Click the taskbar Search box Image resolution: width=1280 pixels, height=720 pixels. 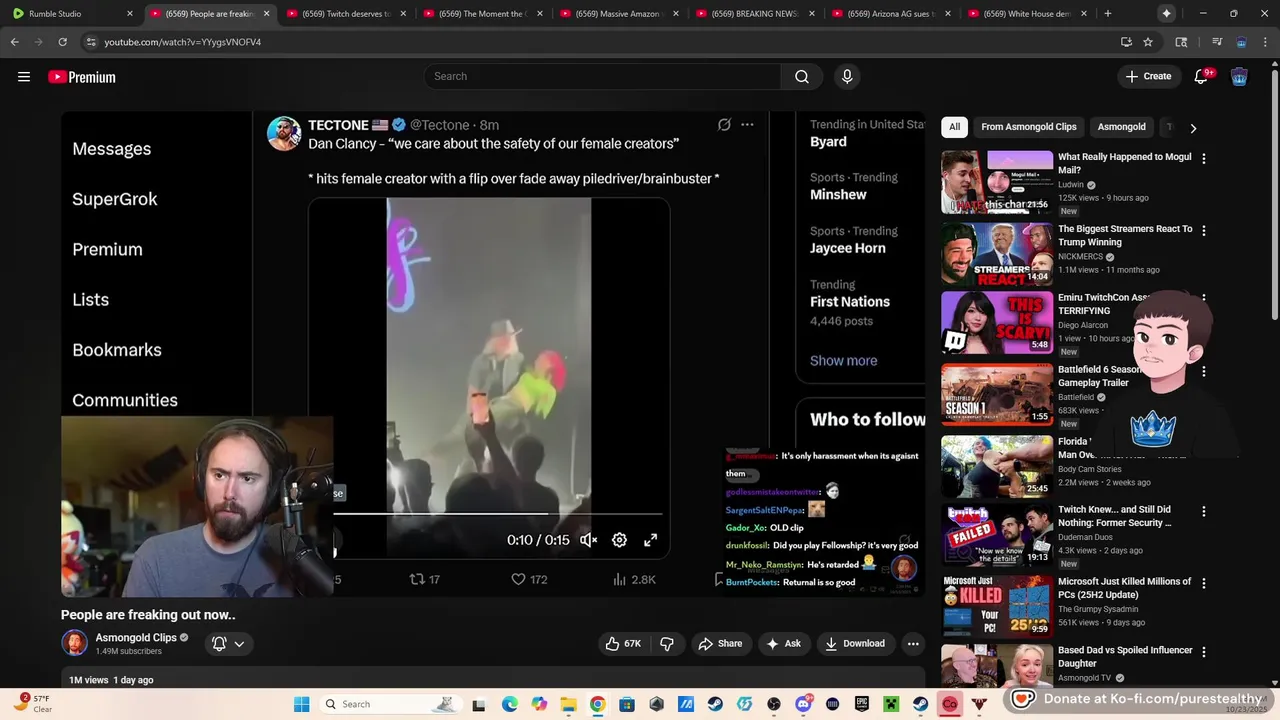[x=391, y=704]
